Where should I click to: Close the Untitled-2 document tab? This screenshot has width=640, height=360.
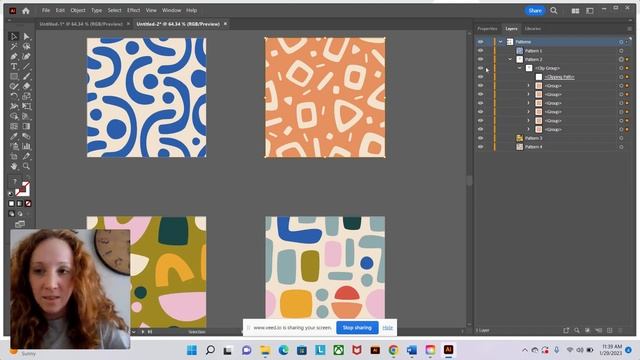pyautogui.click(x=225, y=24)
